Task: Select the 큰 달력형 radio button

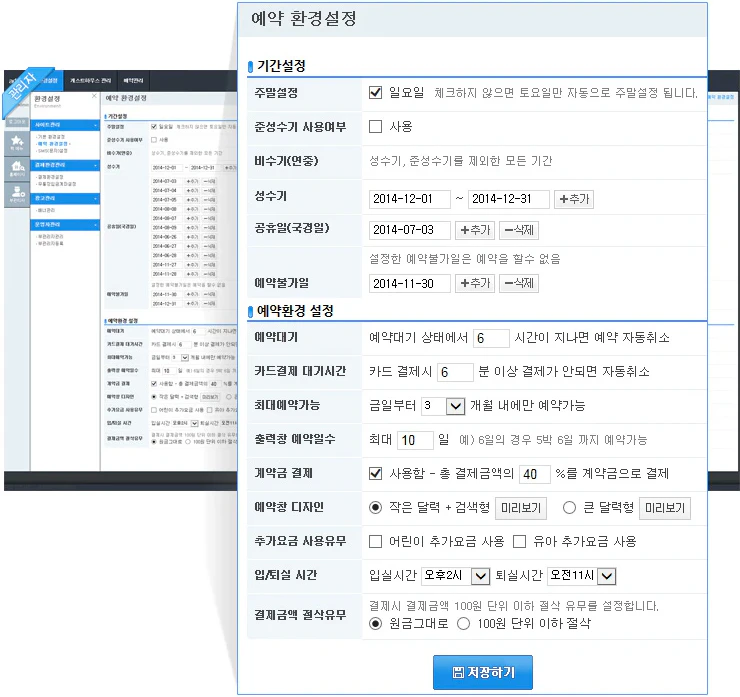Action: tap(569, 508)
